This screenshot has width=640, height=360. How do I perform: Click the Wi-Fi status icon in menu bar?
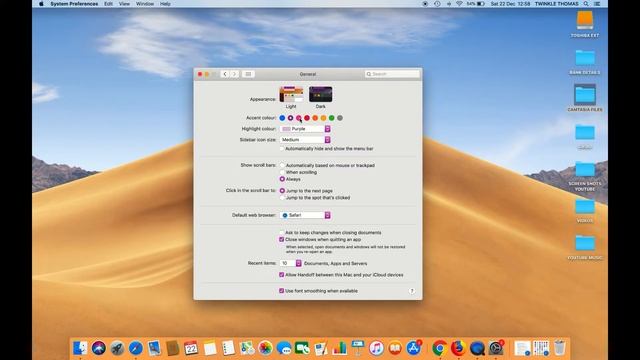coord(459,4)
